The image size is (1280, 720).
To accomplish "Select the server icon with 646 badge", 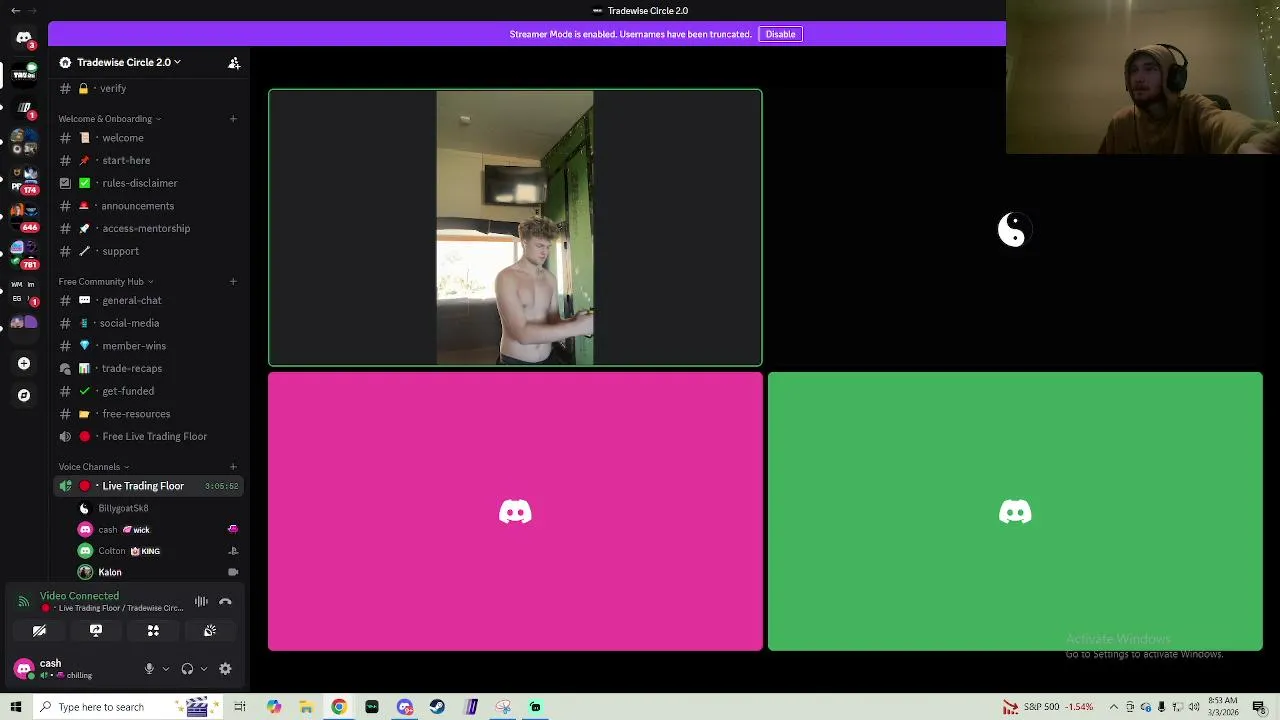I will [24, 219].
